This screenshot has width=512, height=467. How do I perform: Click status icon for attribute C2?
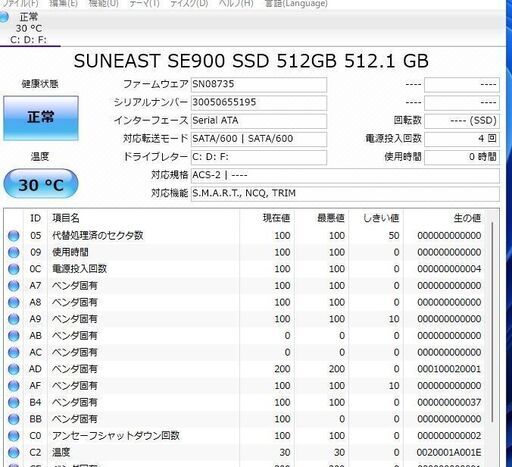(14, 453)
